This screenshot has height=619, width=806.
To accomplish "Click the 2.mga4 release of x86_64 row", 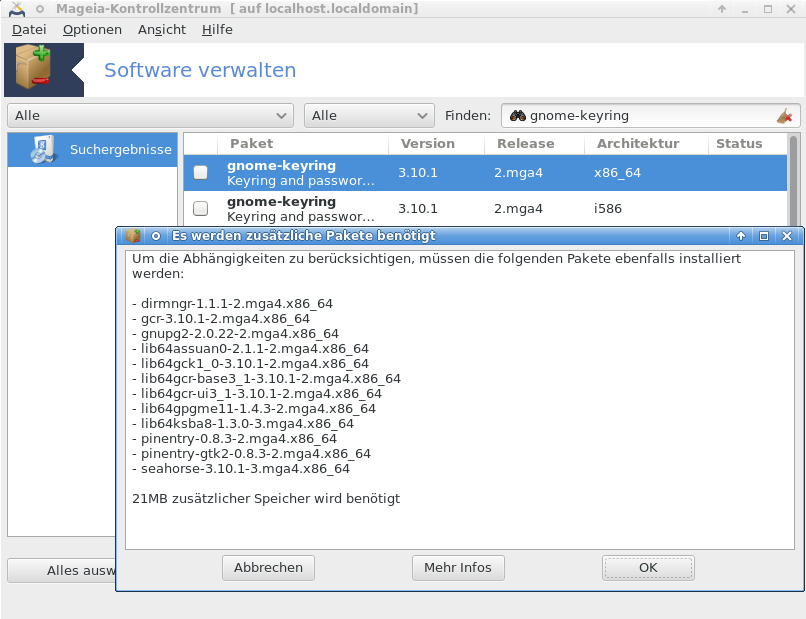I will (x=518, y=173).
